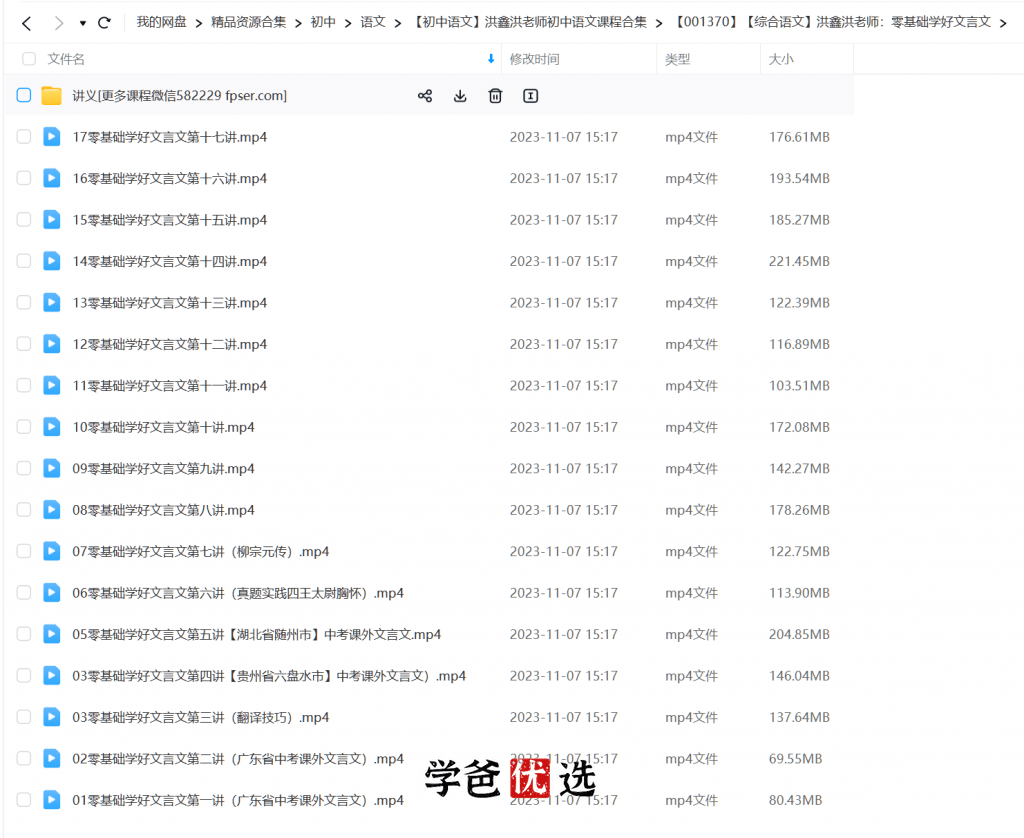Expand chevron after 初中 breadcrumb
This screenshot has width=1024, height=838.
point(348,24)
